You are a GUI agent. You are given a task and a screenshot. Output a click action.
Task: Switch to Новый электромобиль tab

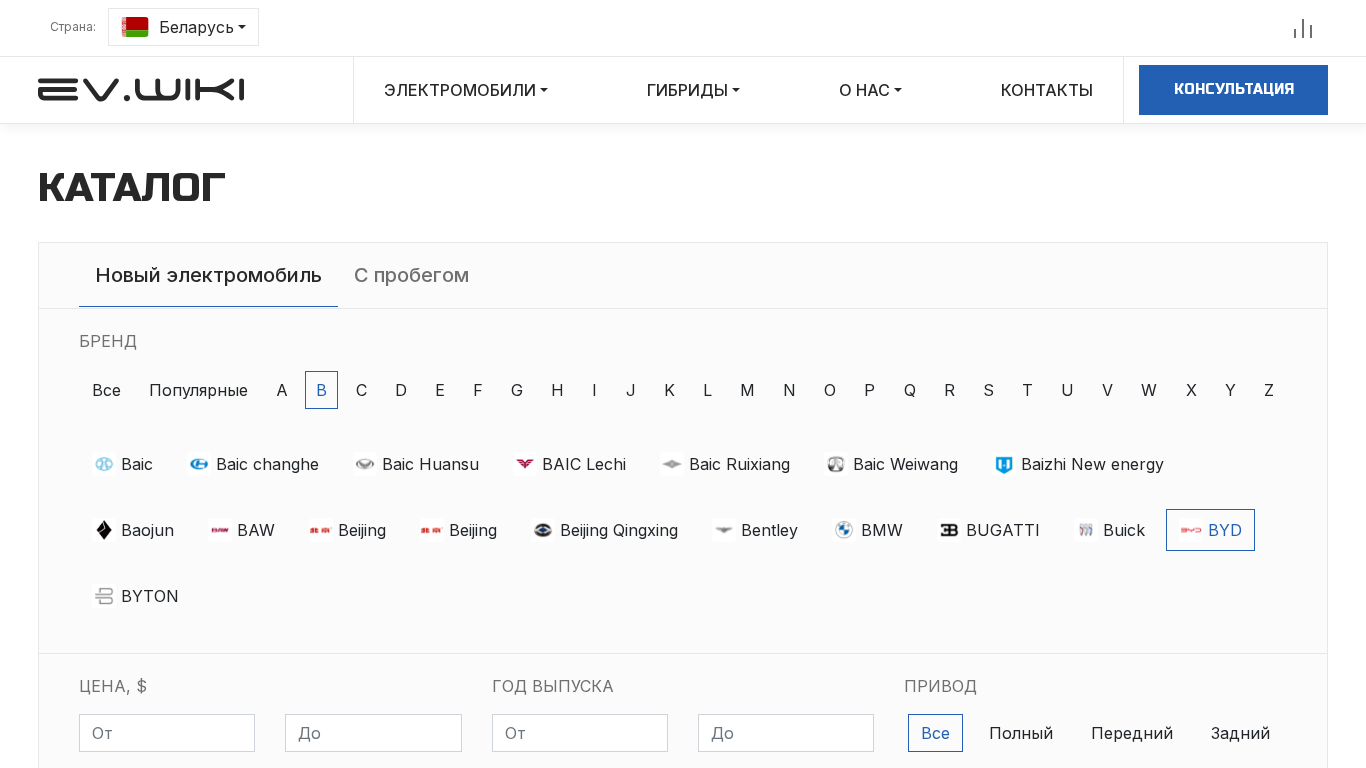tap(208, 275)
